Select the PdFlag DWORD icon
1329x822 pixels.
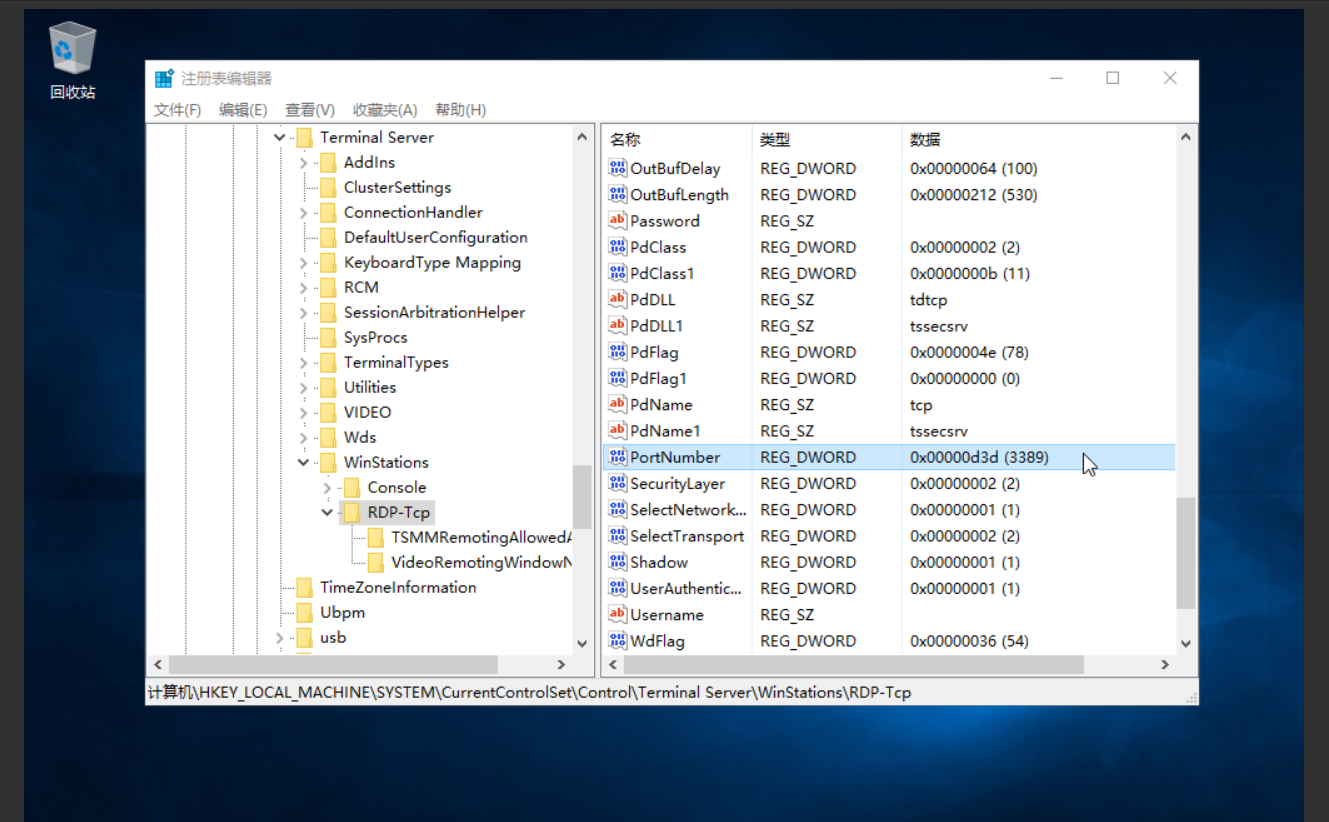tap(618, 352)
